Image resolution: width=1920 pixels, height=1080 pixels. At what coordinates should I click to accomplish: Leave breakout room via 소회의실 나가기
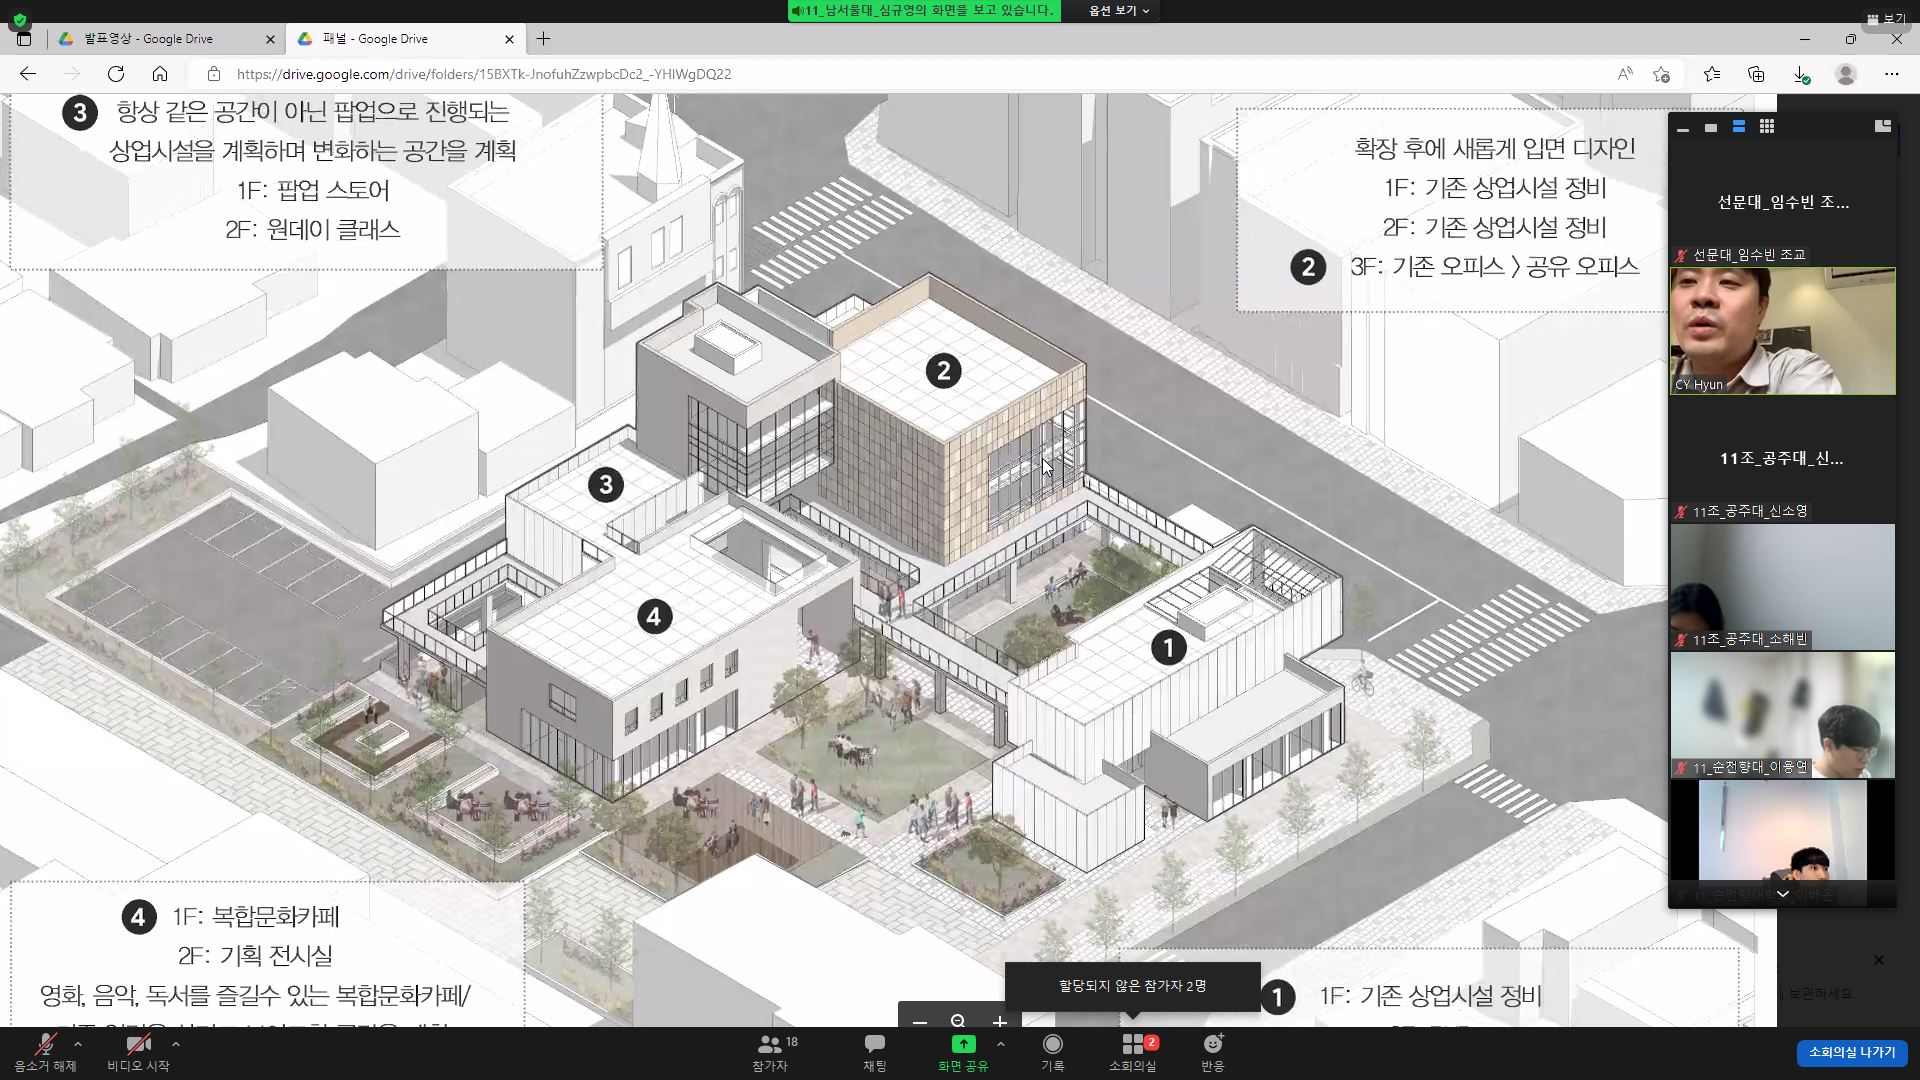(1851, 1052)
